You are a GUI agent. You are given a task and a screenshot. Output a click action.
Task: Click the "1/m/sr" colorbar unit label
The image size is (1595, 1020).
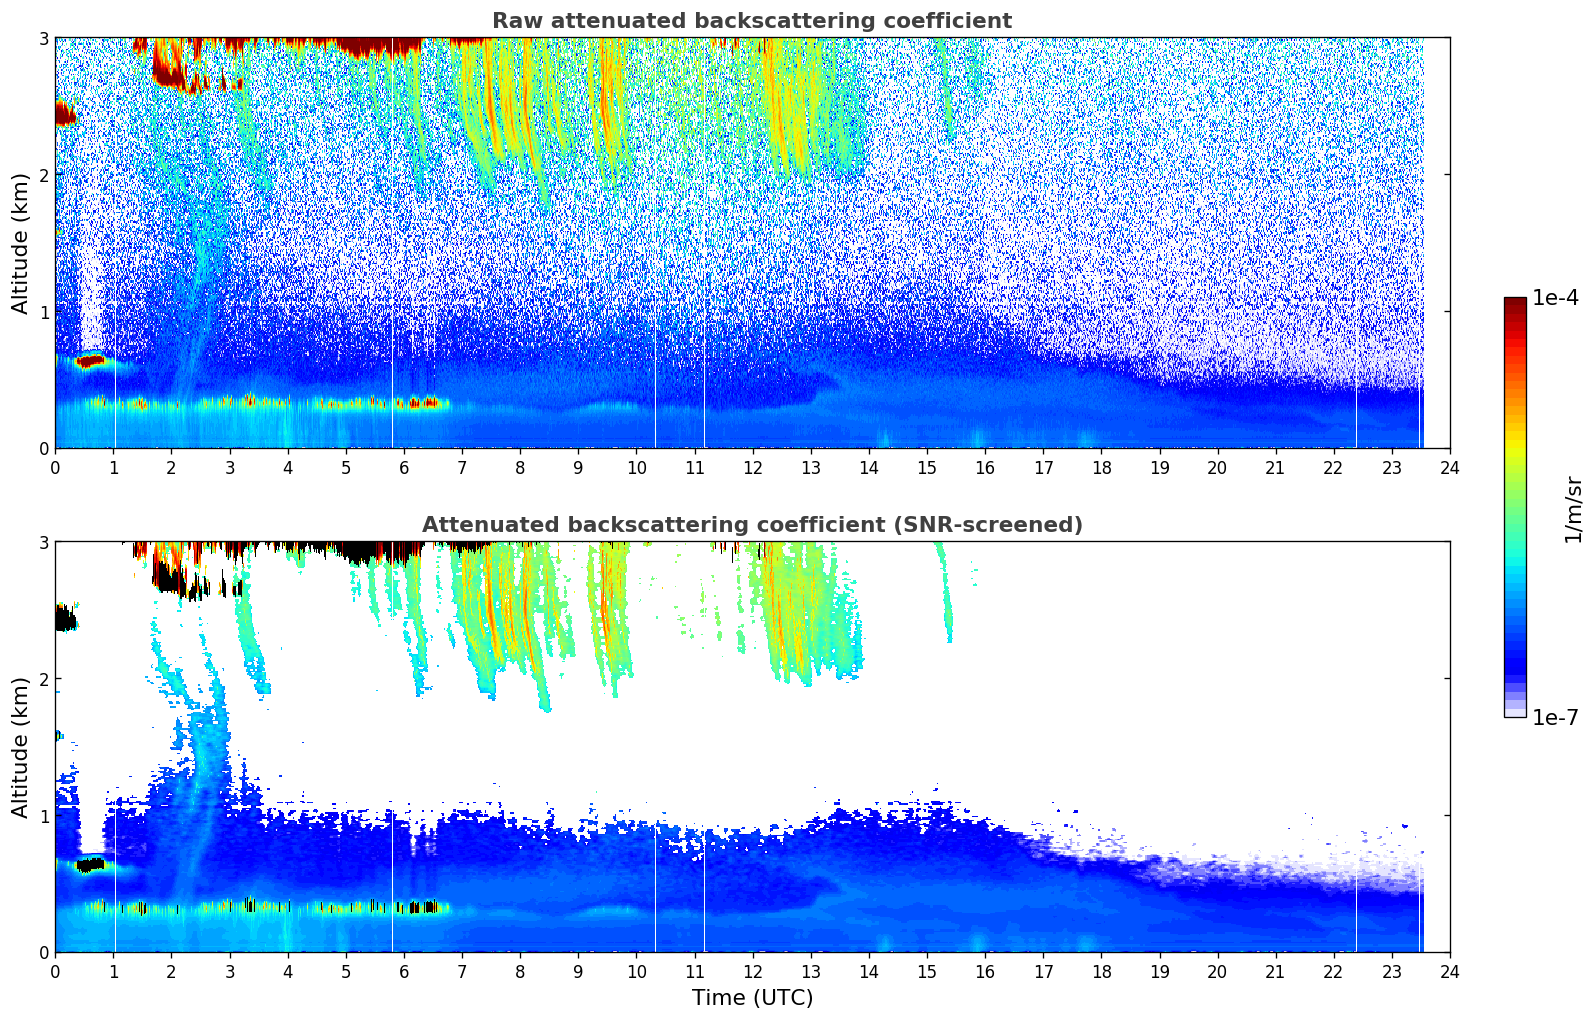tap(1573, 508)
